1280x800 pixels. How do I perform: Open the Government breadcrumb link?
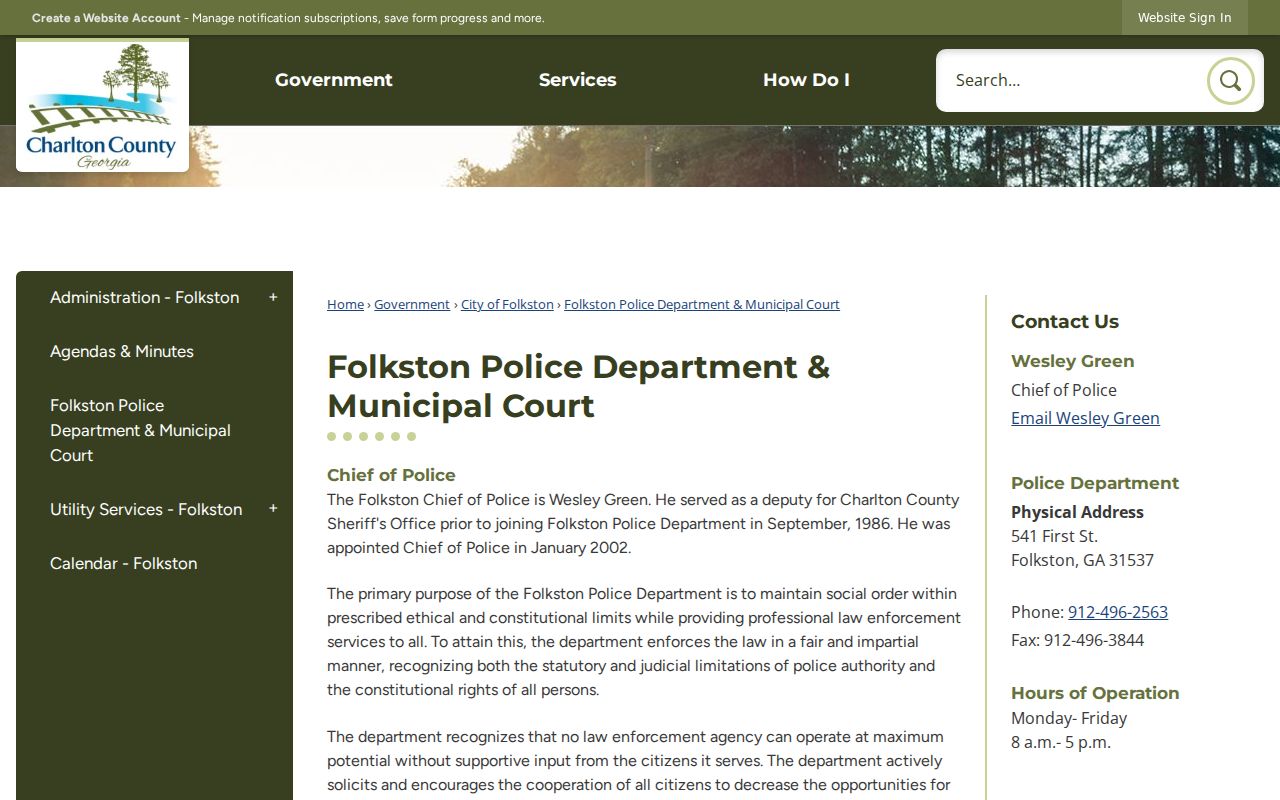point(412,304)
